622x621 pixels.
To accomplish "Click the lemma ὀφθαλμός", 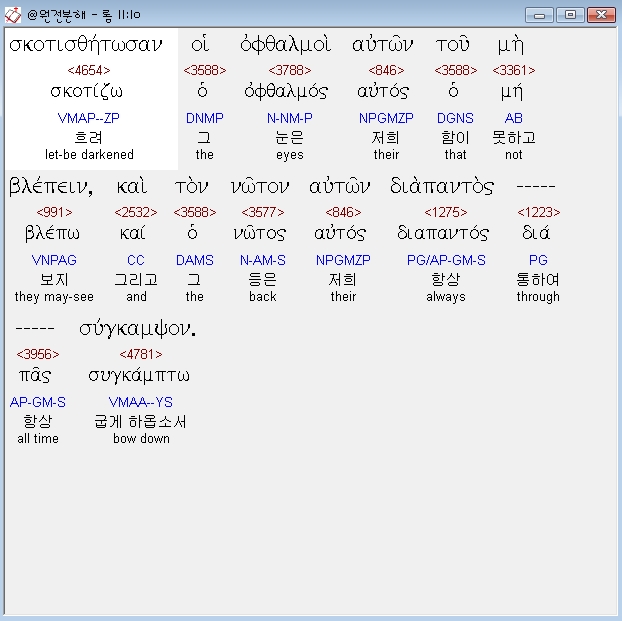I will point(286,92).
